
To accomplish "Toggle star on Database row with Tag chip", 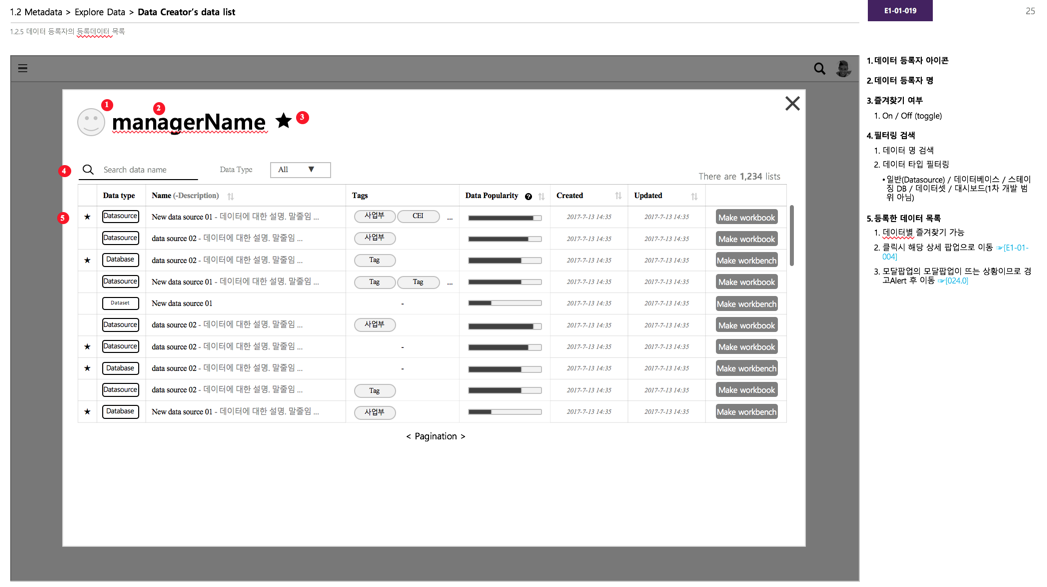I will click(87, 260).
